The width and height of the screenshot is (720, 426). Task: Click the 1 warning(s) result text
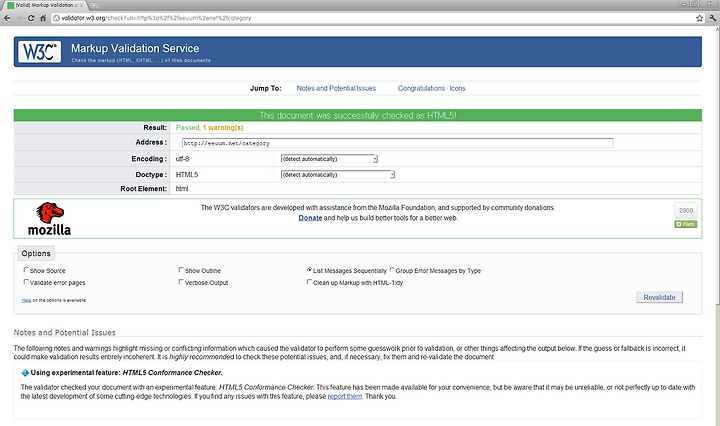pos(223,128)
